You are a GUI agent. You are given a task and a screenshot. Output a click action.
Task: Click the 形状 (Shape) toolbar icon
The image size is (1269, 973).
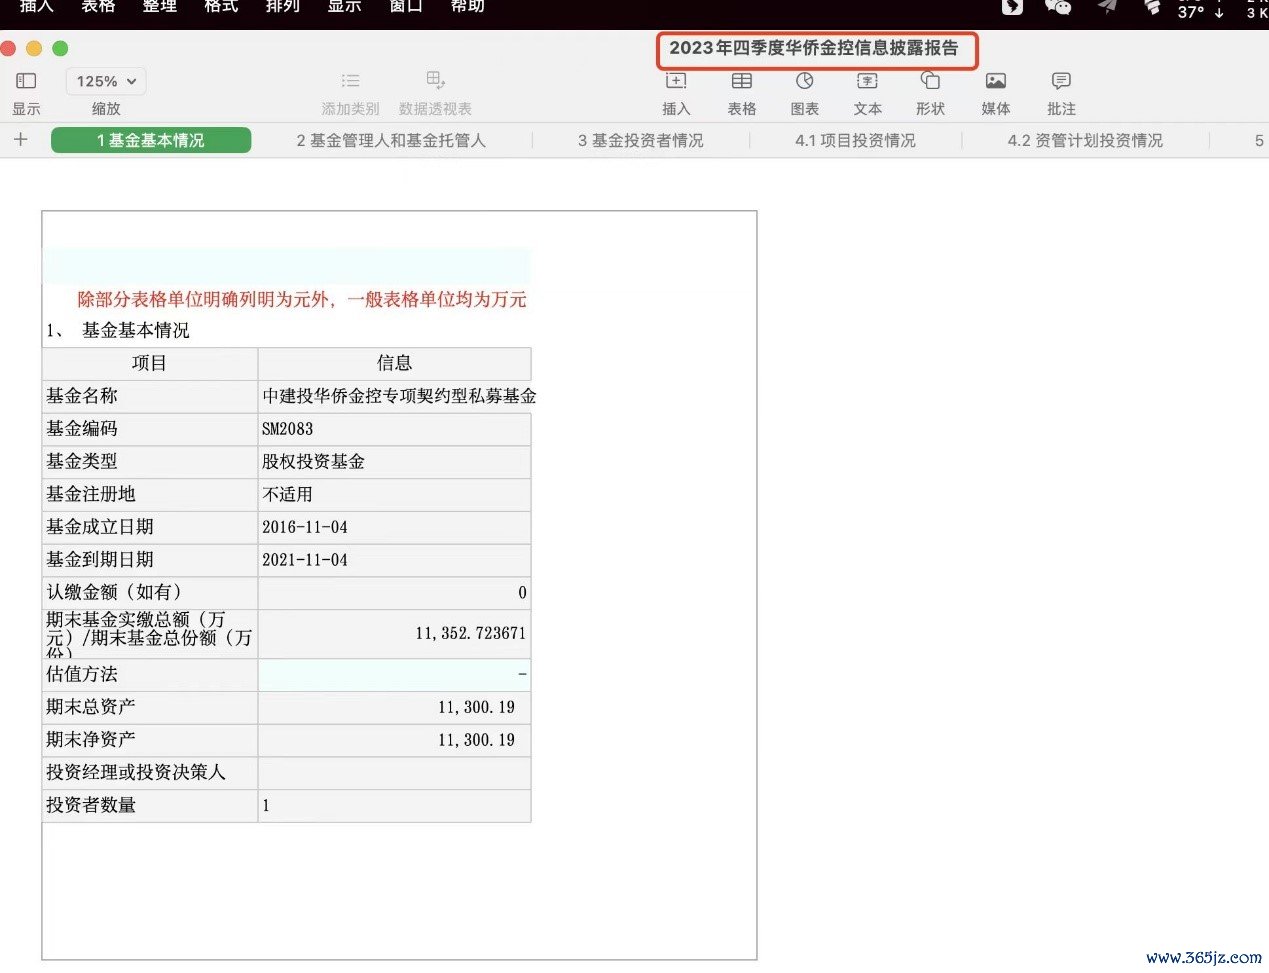coord(930,81)
